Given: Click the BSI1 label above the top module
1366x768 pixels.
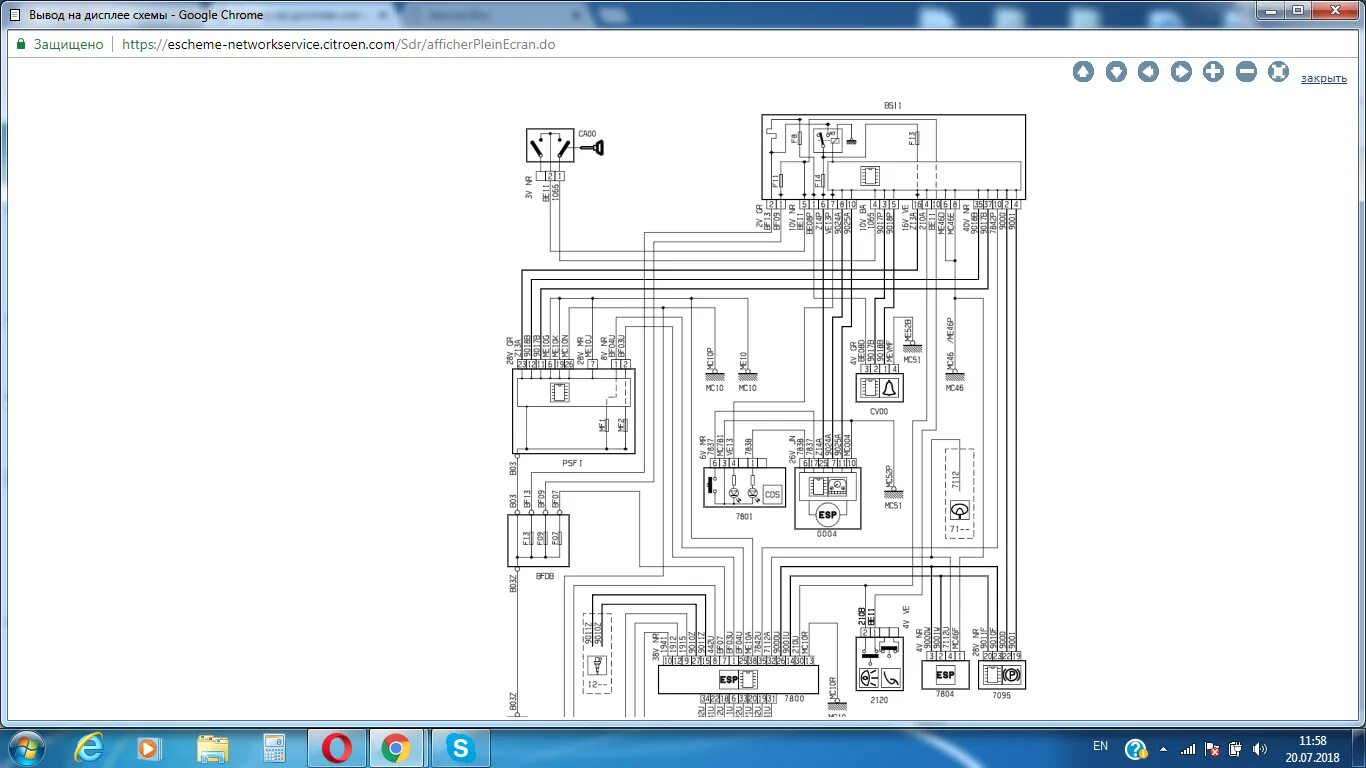Looking at the screenshot, I should tap(893, 105).
